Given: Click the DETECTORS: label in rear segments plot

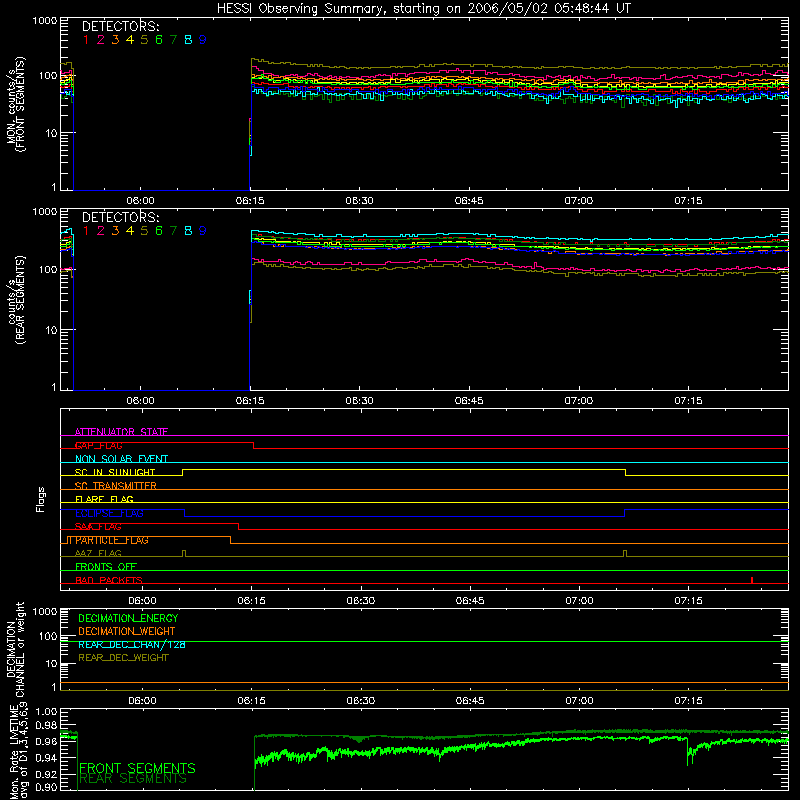Looking at the screenshot, I should click(120, 217).
